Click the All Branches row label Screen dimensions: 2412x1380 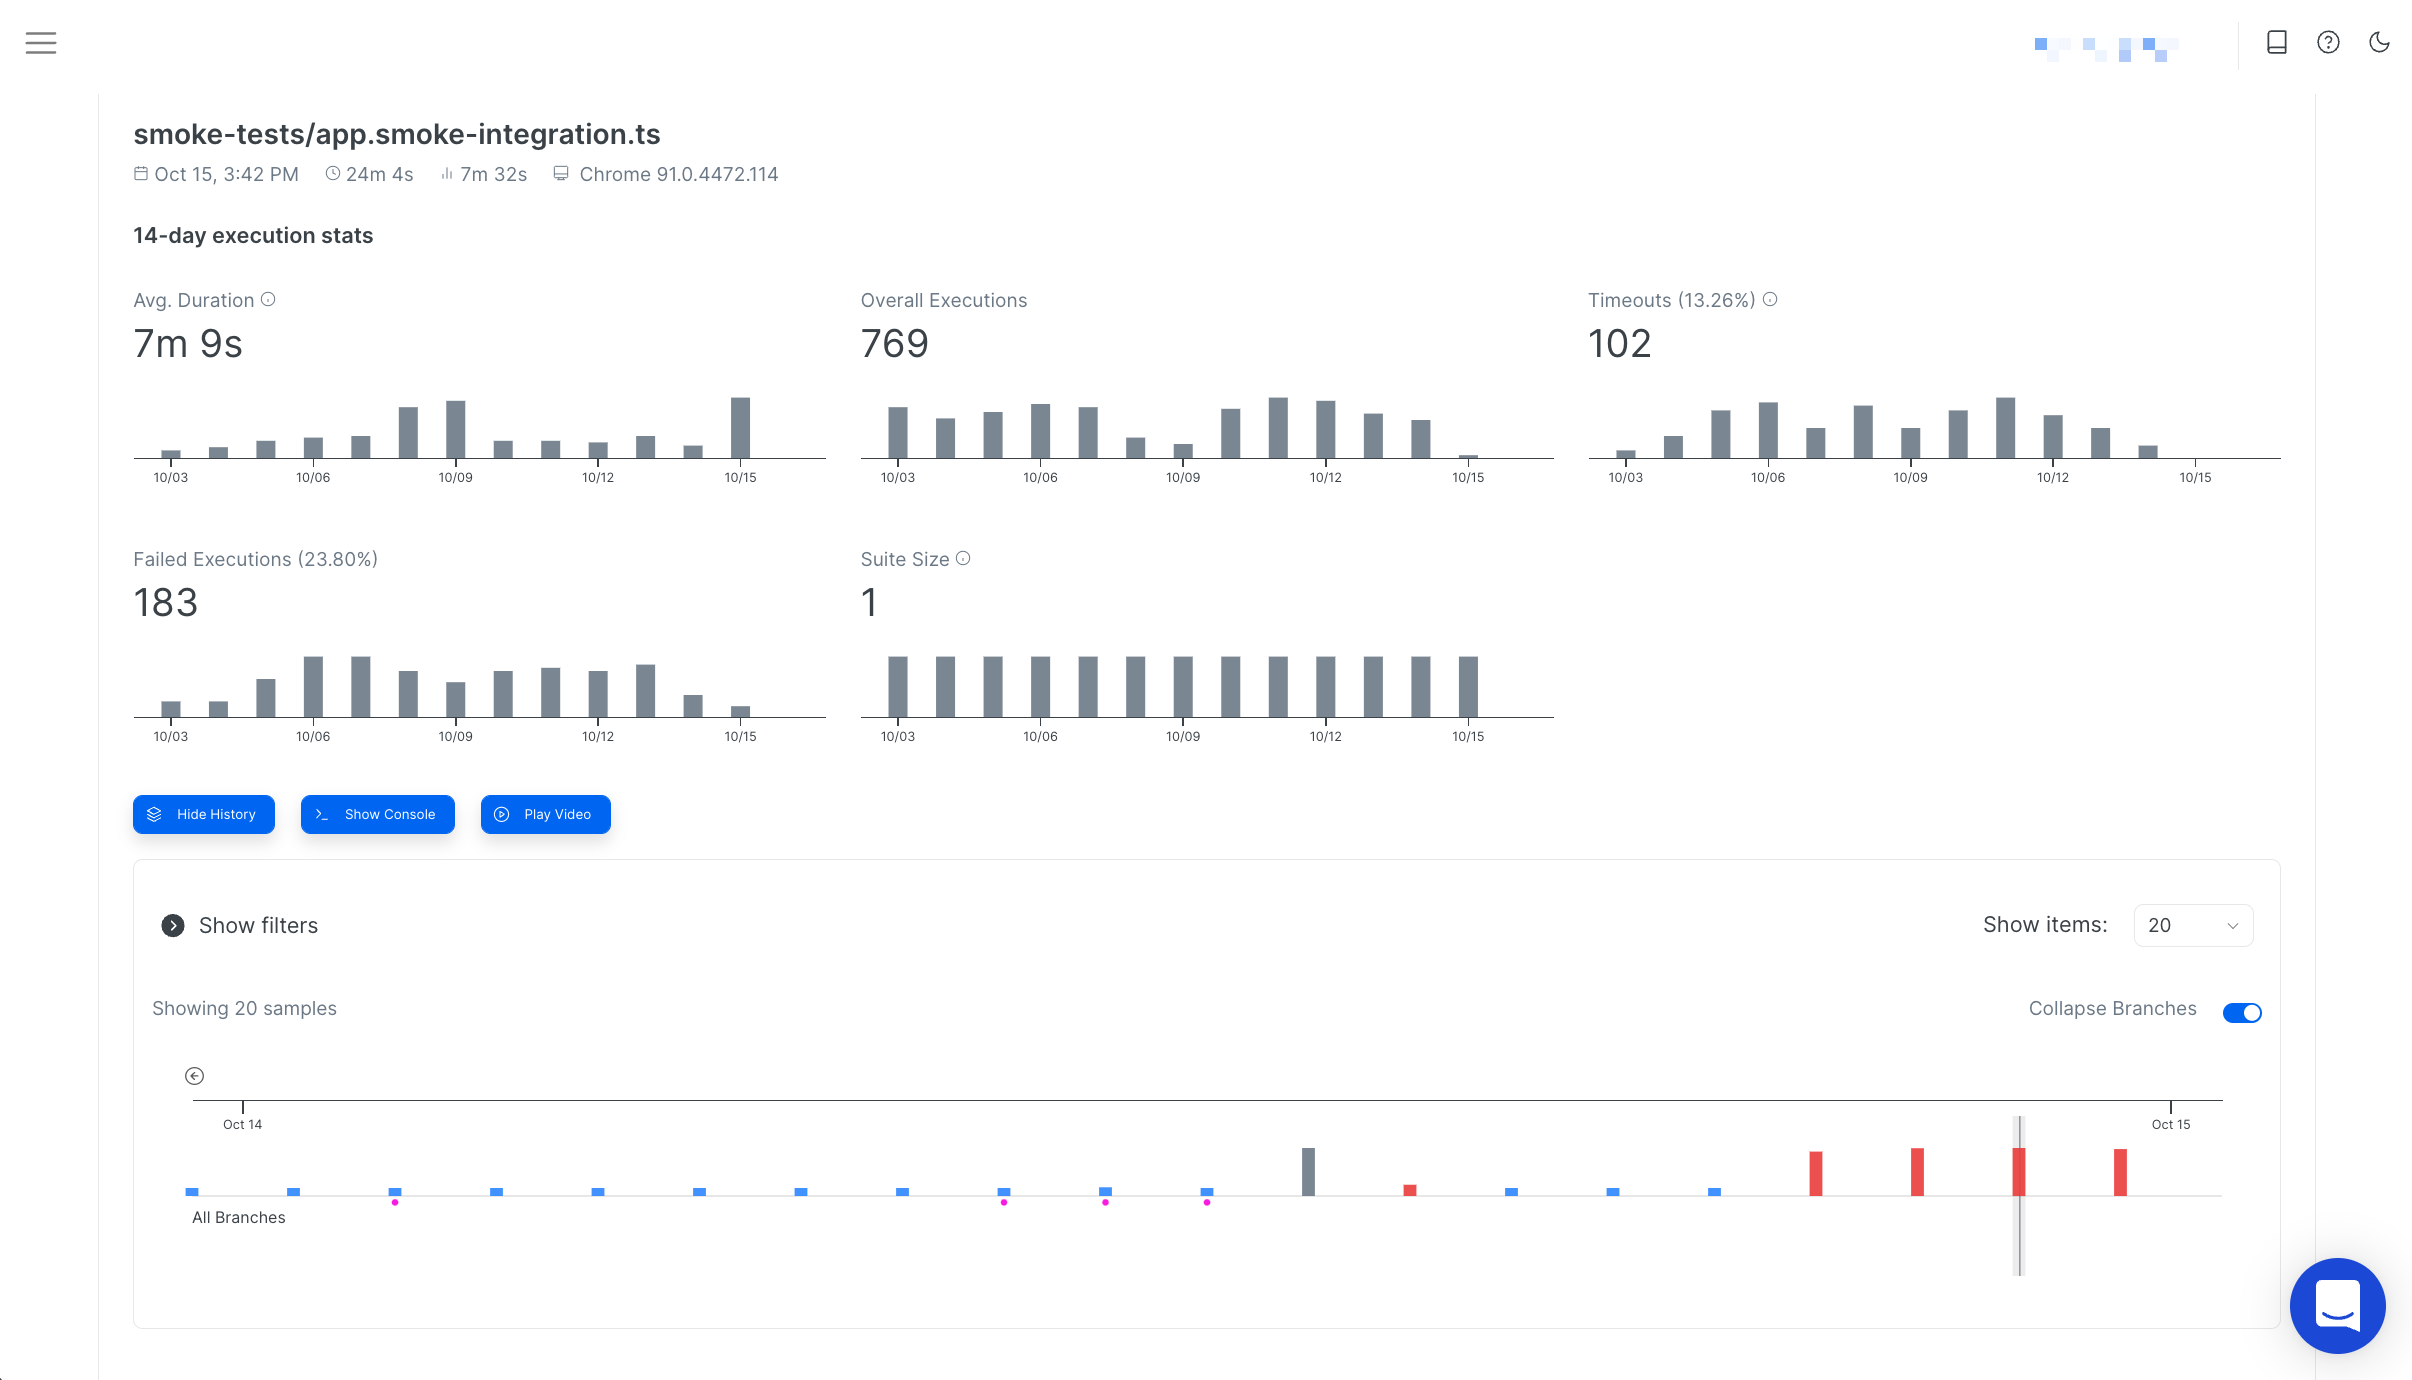coord(239,1218)
